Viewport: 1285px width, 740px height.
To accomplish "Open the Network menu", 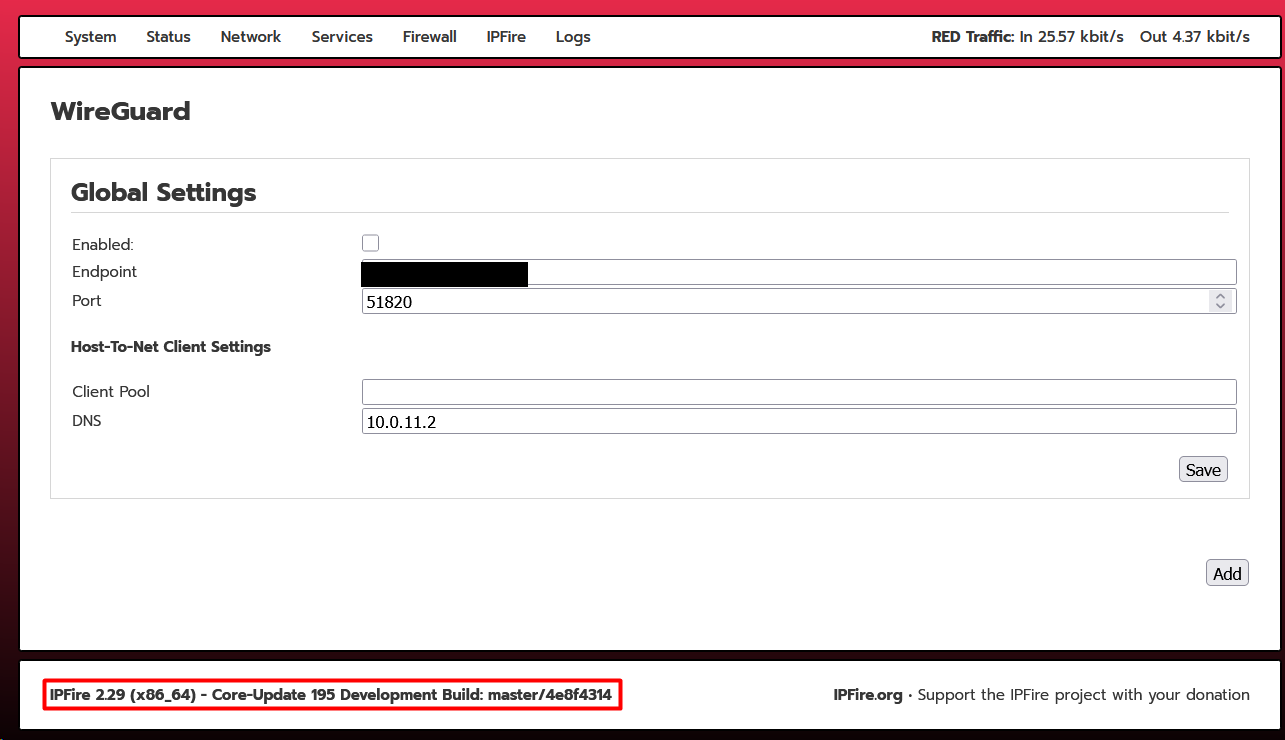I will [x=251, y=37].
